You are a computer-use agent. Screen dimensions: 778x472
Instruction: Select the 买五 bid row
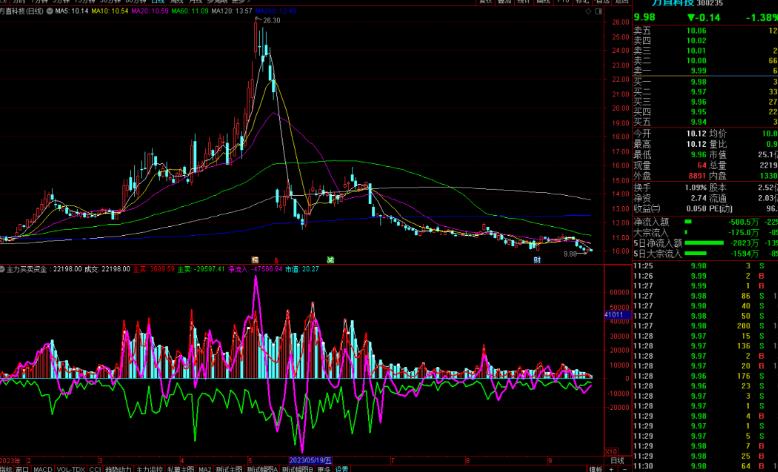coord(706,122)
